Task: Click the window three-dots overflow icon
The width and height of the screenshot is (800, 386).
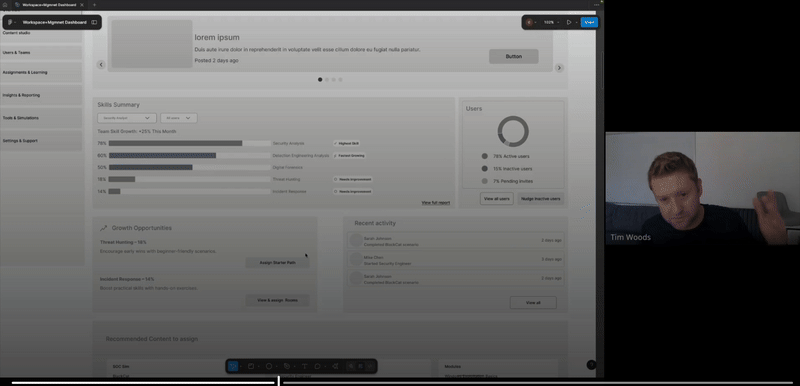Action: click(x=596, y=5)
